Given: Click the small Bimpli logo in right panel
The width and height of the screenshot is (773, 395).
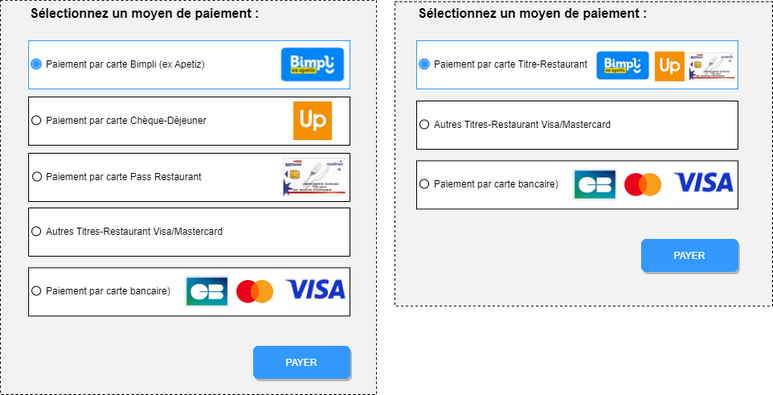Looking at the screenshot, I should tap(623, 65).
